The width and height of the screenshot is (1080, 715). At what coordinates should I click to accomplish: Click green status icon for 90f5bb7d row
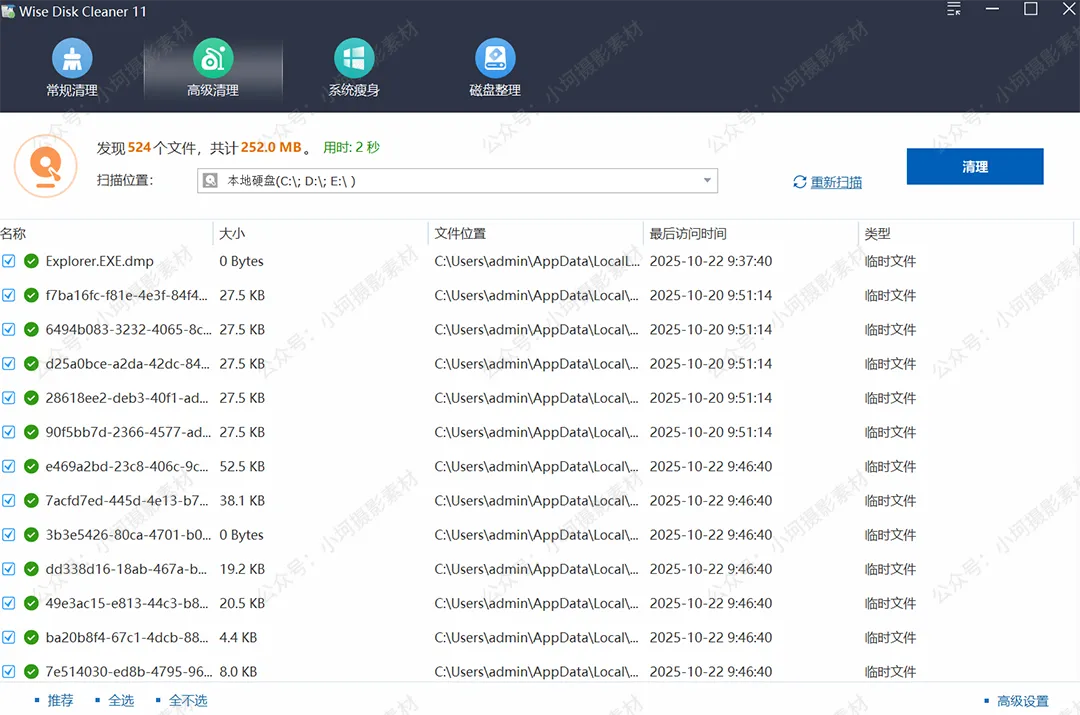(31, 432)
